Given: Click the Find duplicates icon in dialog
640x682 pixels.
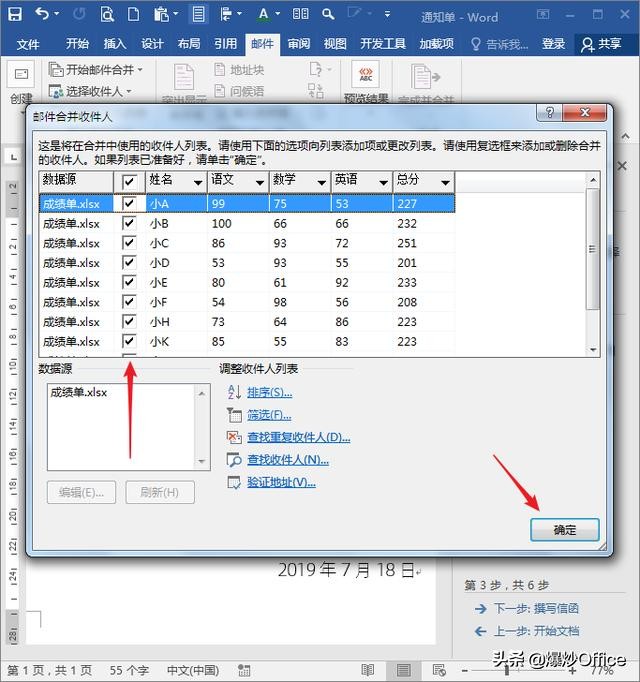Looking at the screenshot, I should pos(235,437).
